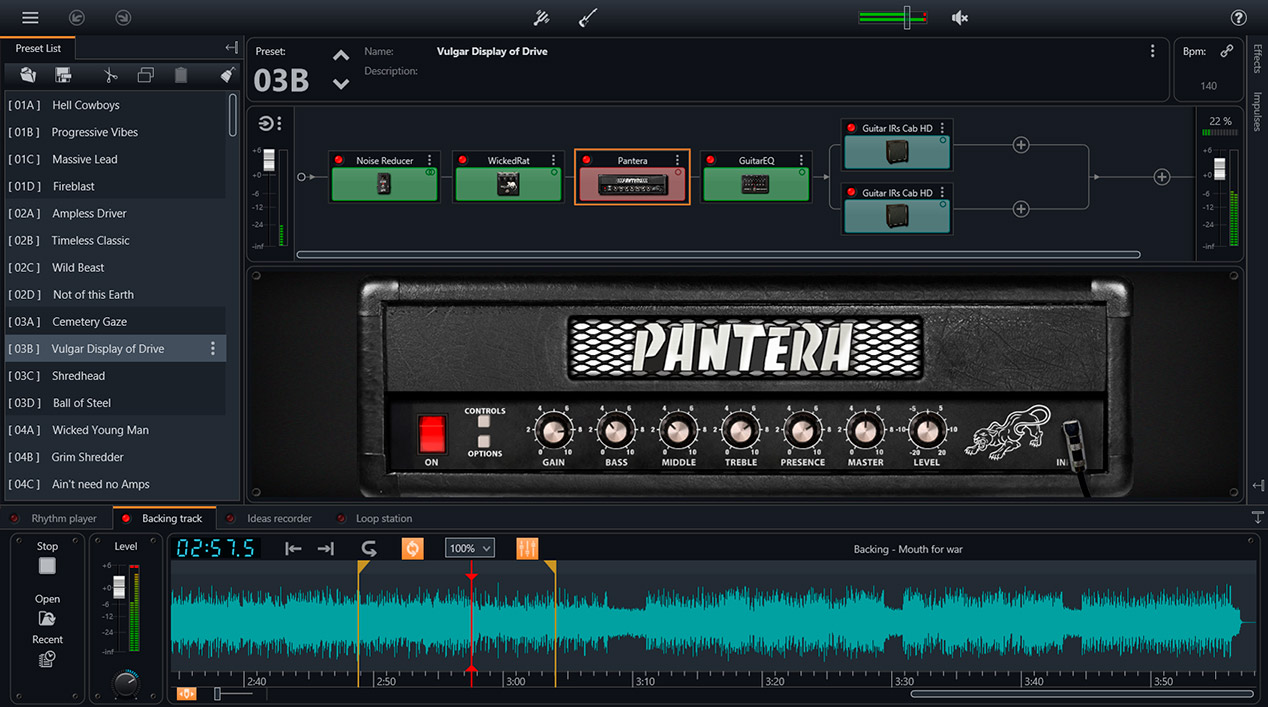Click the amp's OPTIONS button
1268x707 pixels.
pyautogui.click(x=484, y=441)
